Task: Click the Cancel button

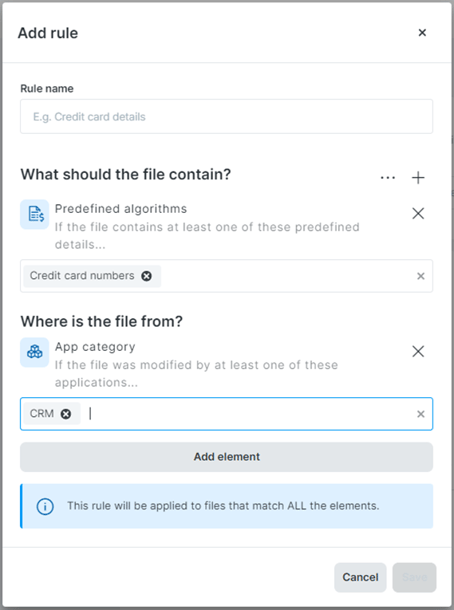Action: tap(360, 577)
